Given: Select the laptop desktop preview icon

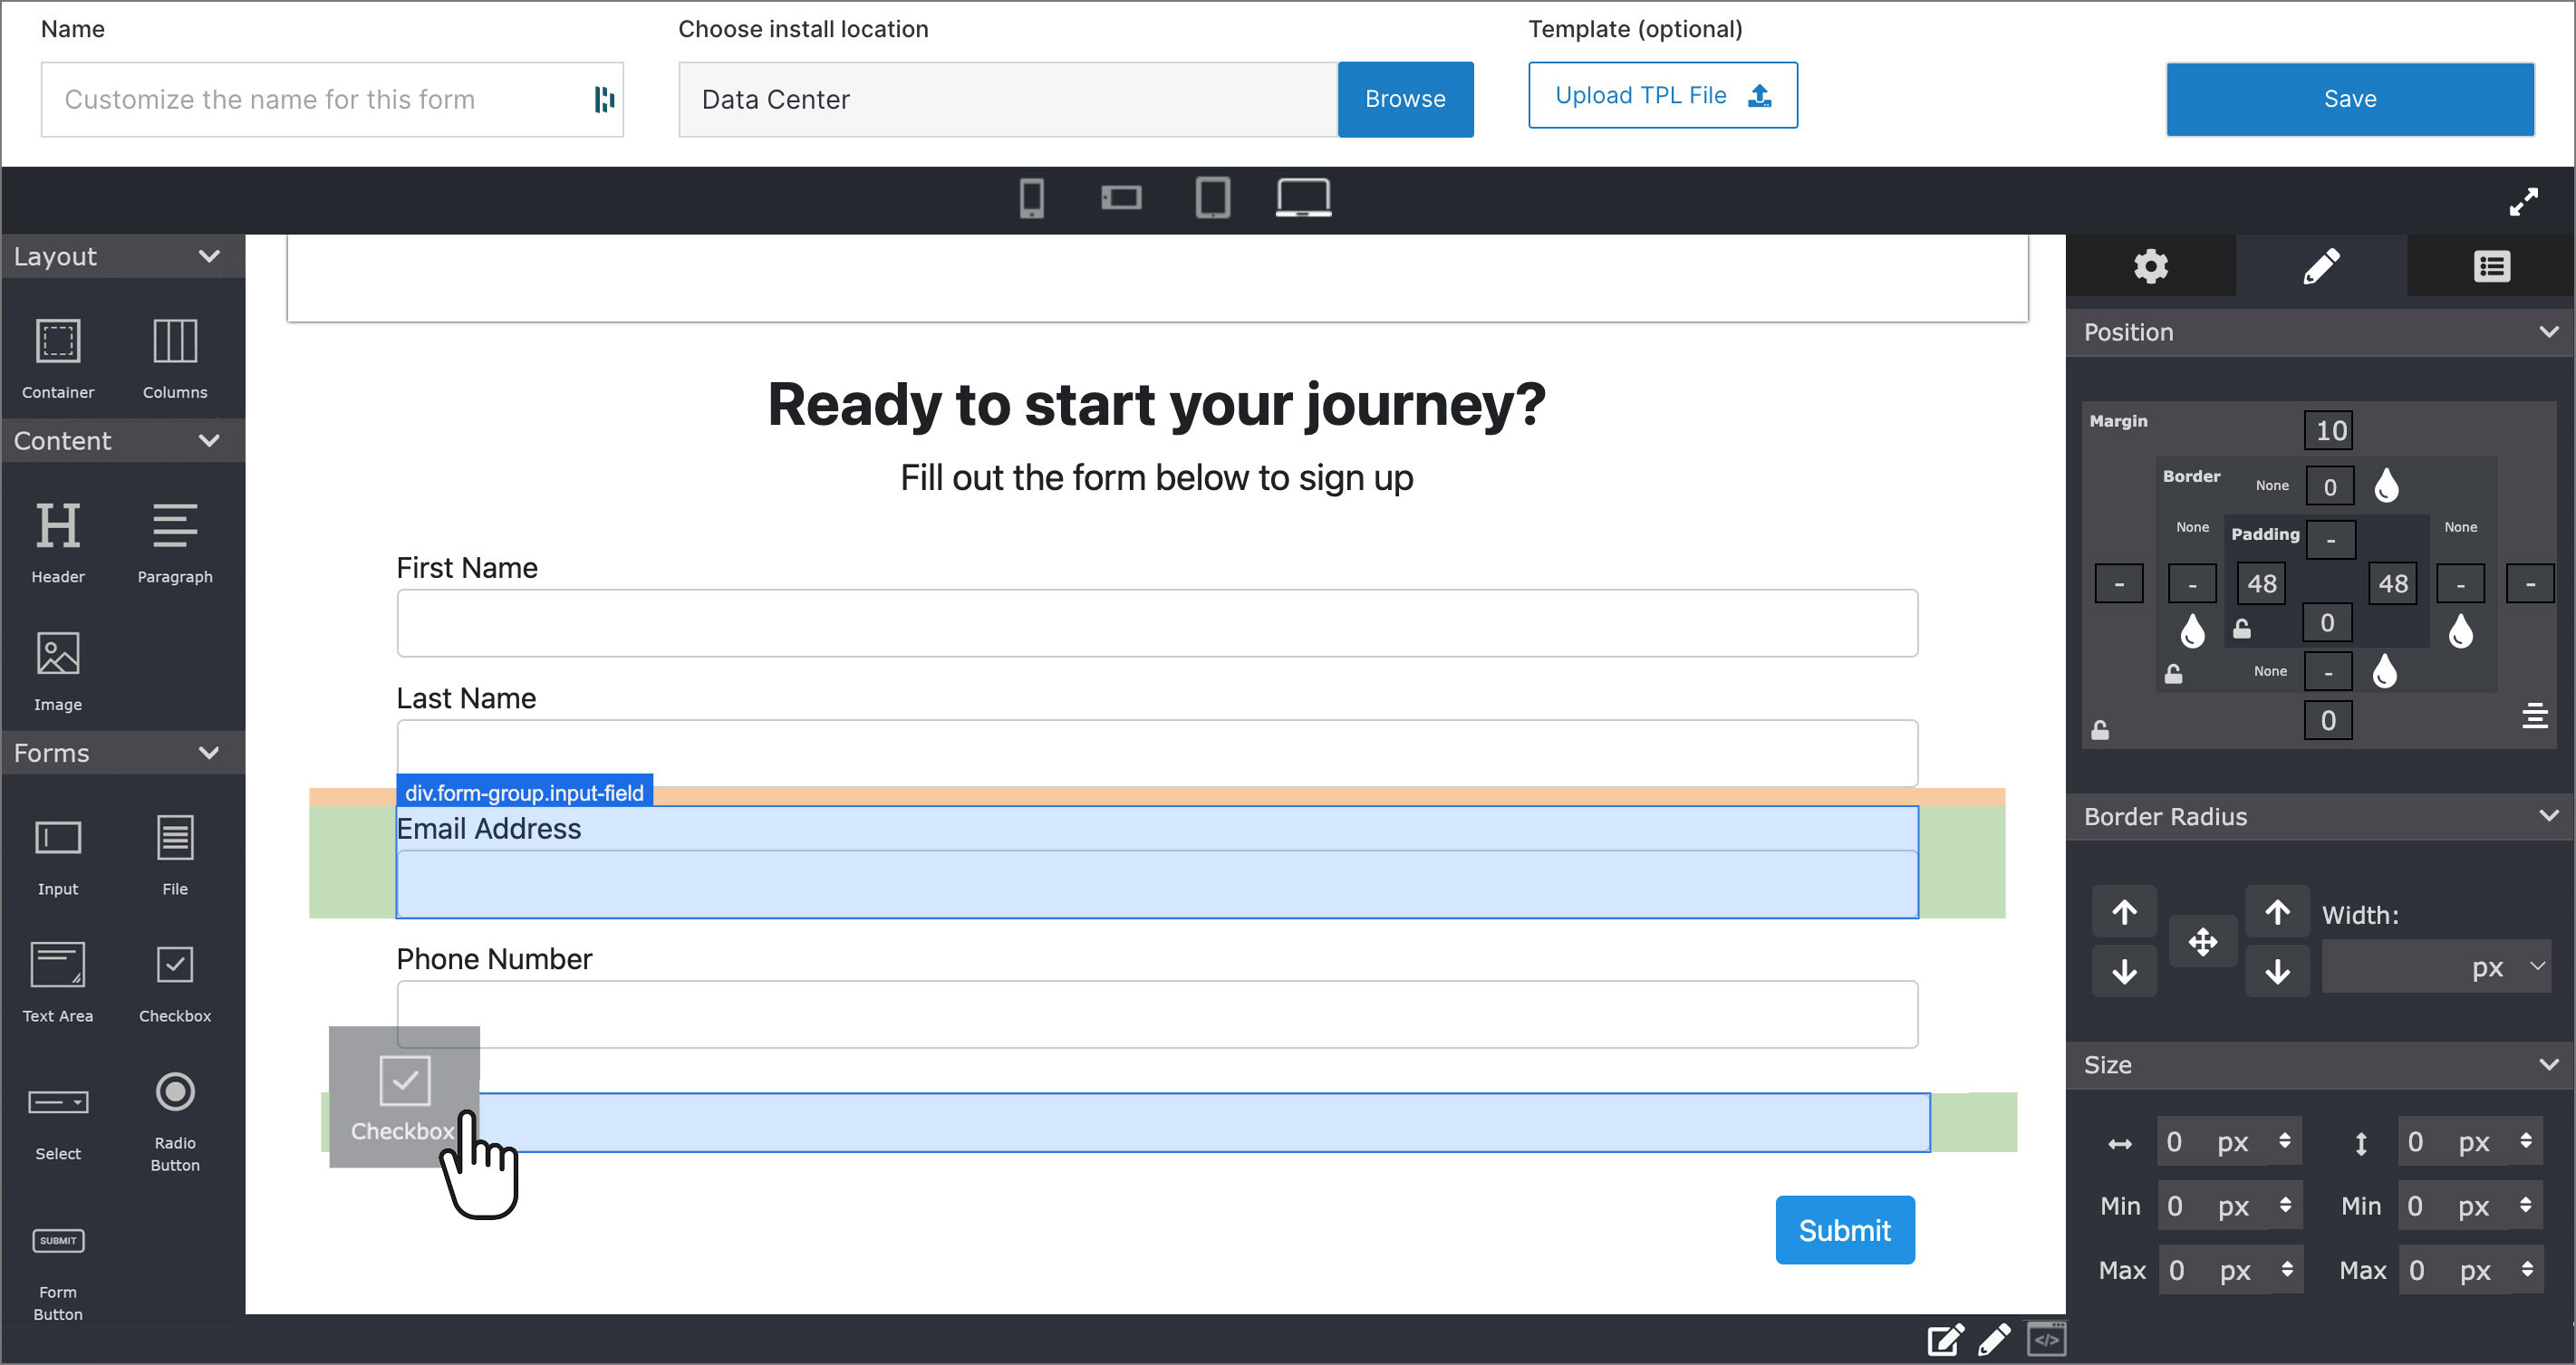Looking at the screenshot, I should (1303, 198).
